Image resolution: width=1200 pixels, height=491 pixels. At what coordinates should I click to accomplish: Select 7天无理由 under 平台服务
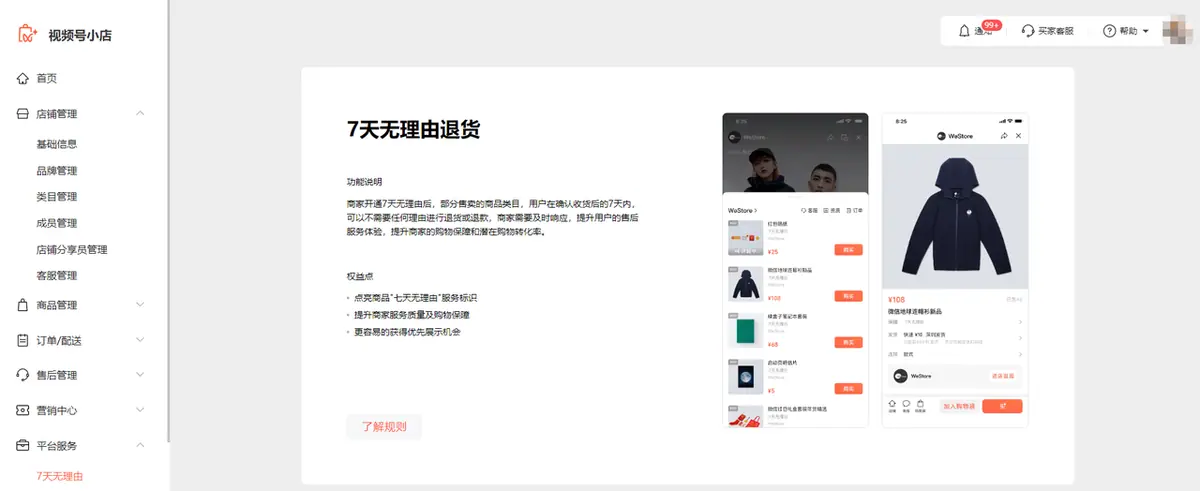[x=60, y=476]
